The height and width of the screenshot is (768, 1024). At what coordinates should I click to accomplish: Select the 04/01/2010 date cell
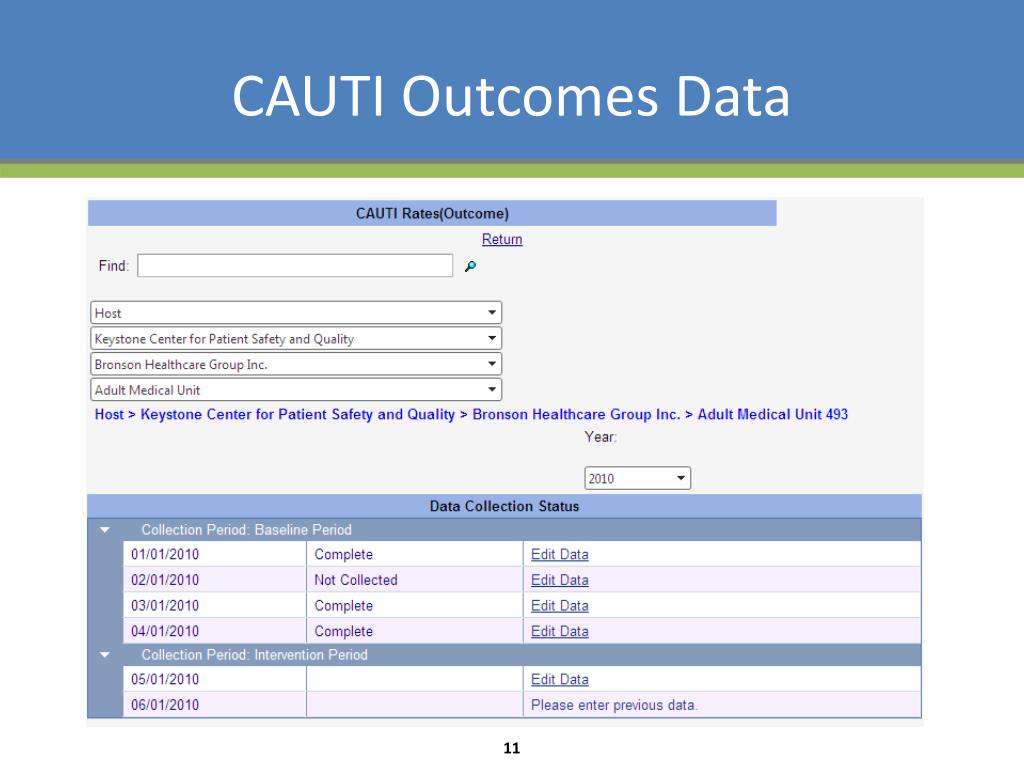pyautogui.click(x=215, y=631)
